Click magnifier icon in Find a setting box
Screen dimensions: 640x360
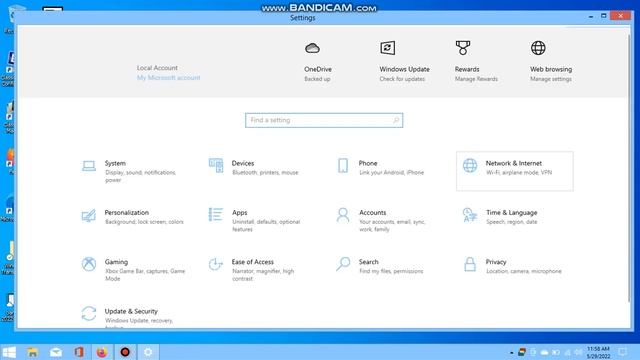coord(396,120)
